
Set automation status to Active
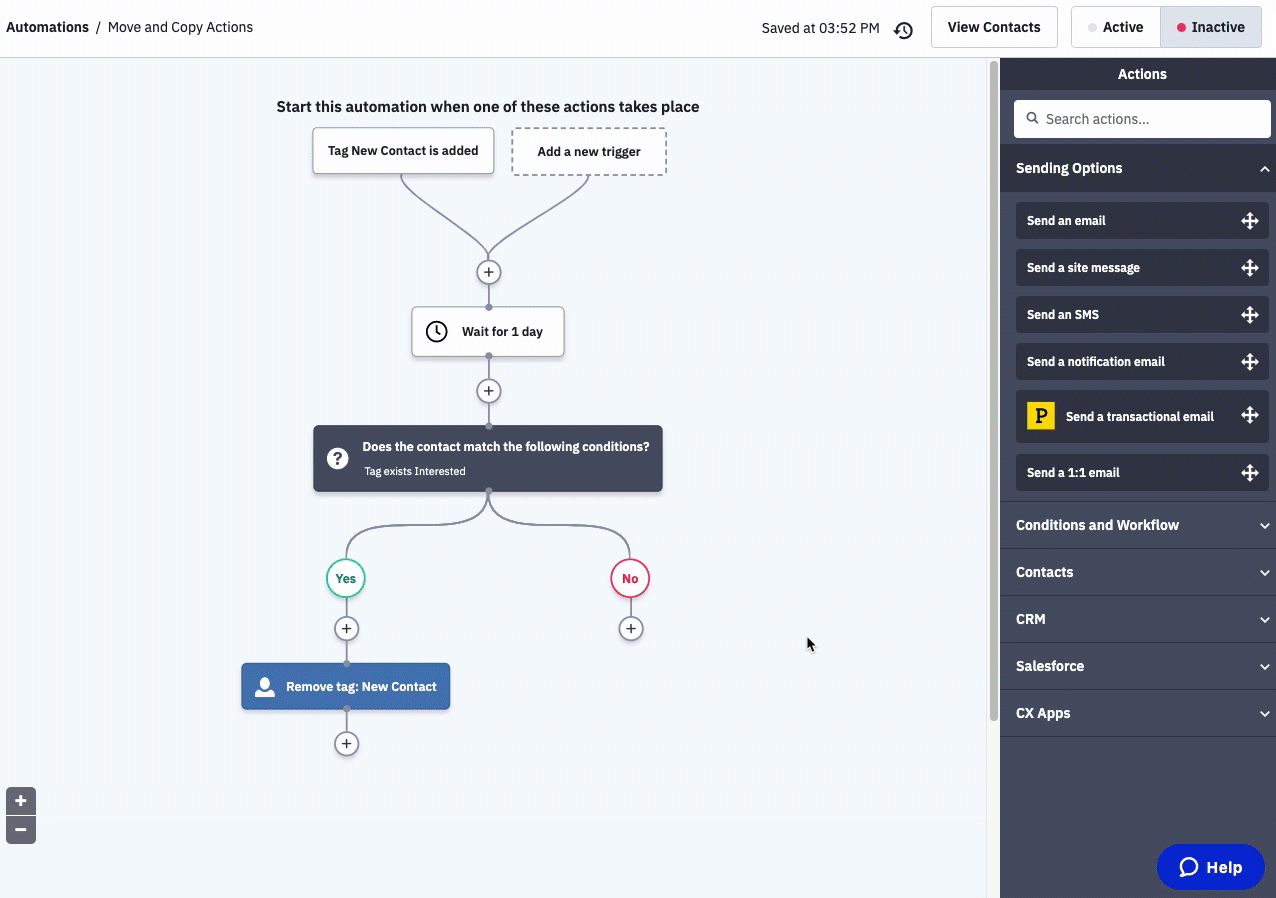(x=1115, y=28)
